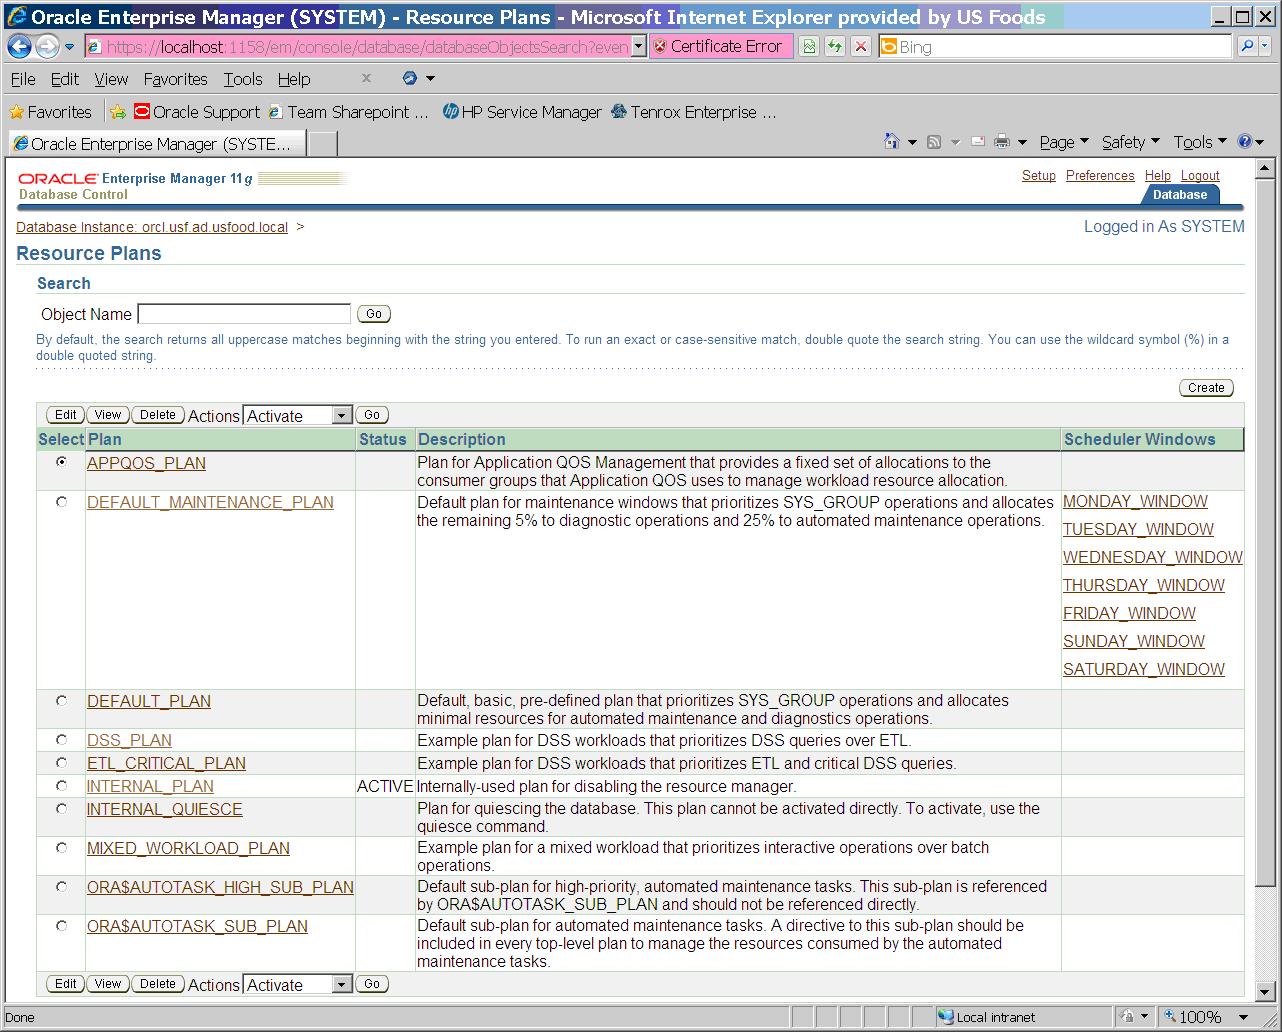Screen dimensions: 1282x1032
Task: Select the ETL_CRITICAL_PLAN radio button
Action: (62, 763)
